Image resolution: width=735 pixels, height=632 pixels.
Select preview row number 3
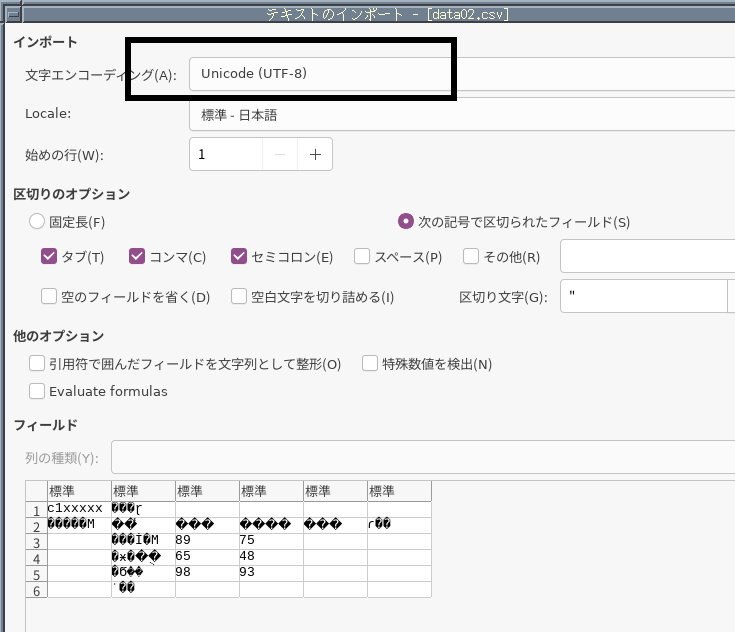(x=37, y=542)
